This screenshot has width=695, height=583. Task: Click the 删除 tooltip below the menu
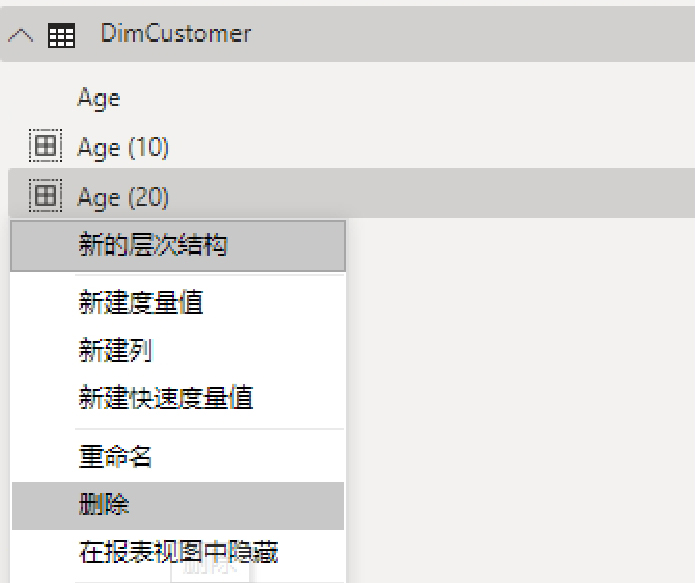(x=210, y=572)
